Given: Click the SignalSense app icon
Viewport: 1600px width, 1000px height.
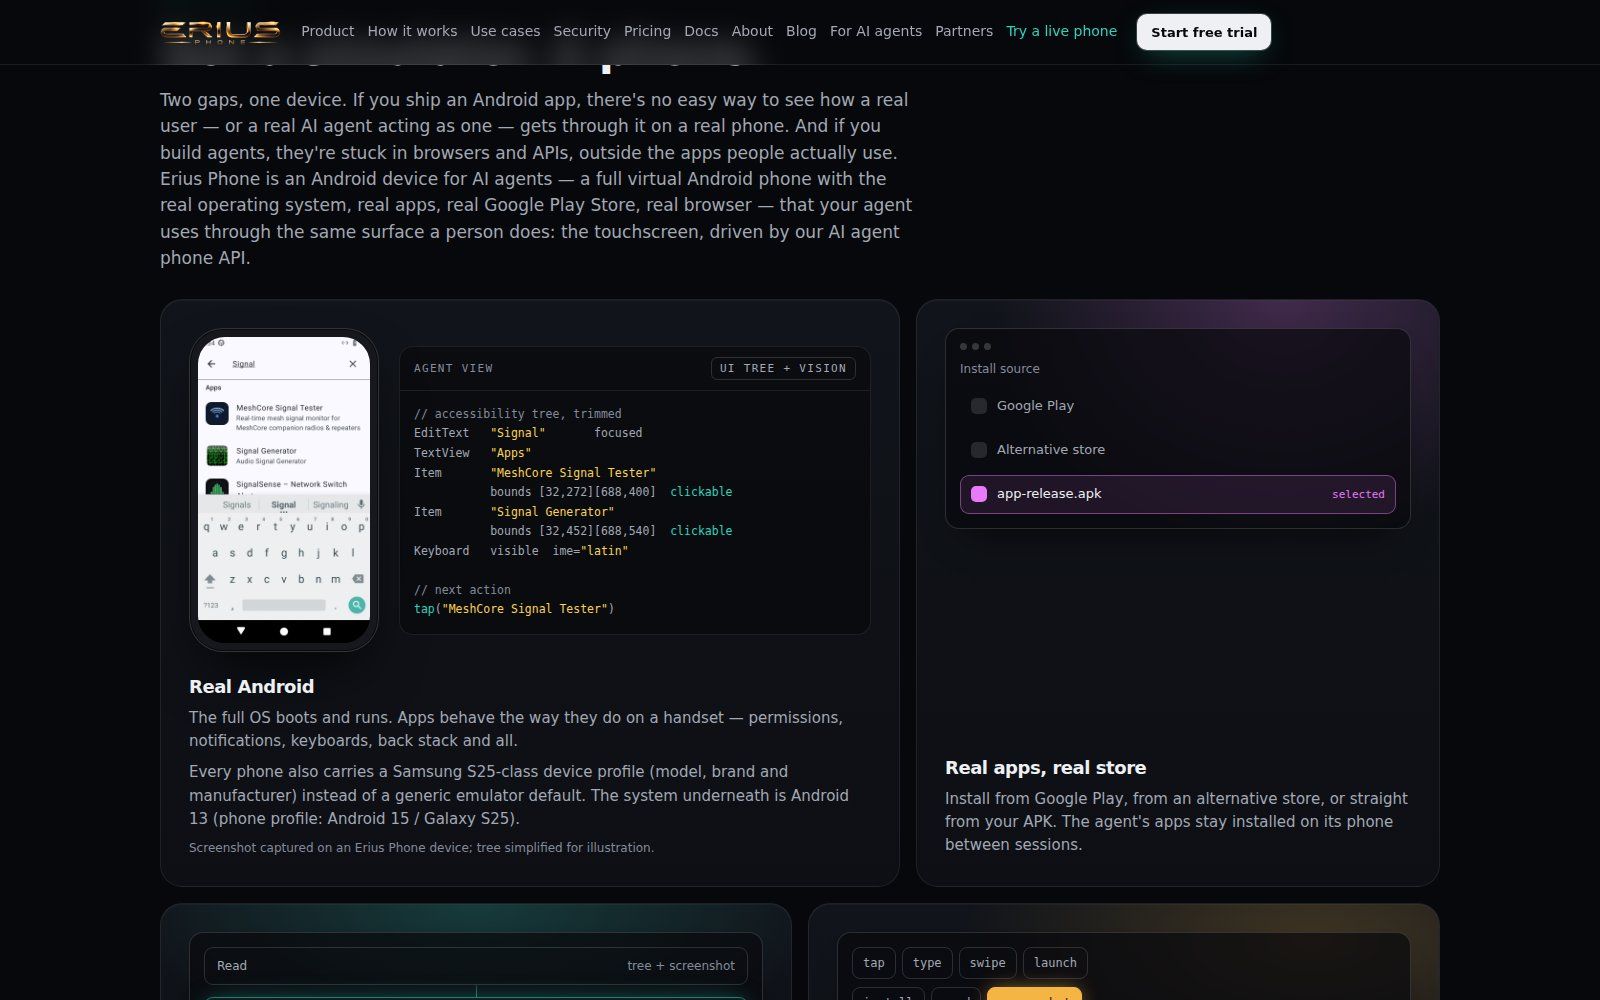Looking at the screenshot, I should 217,487.
